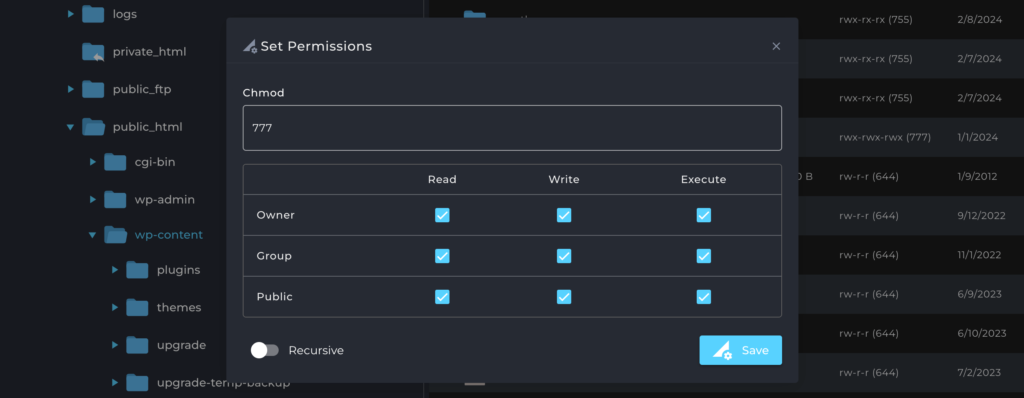Close the Set Permissions dialog
The width and height of the screenshot is (1024, 398).
pyautogui.click(x=776, y=46)
